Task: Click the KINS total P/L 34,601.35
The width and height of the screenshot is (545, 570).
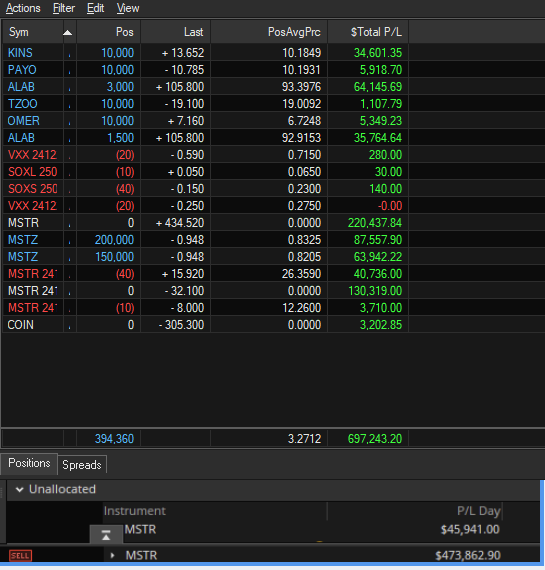Action: 378,53
